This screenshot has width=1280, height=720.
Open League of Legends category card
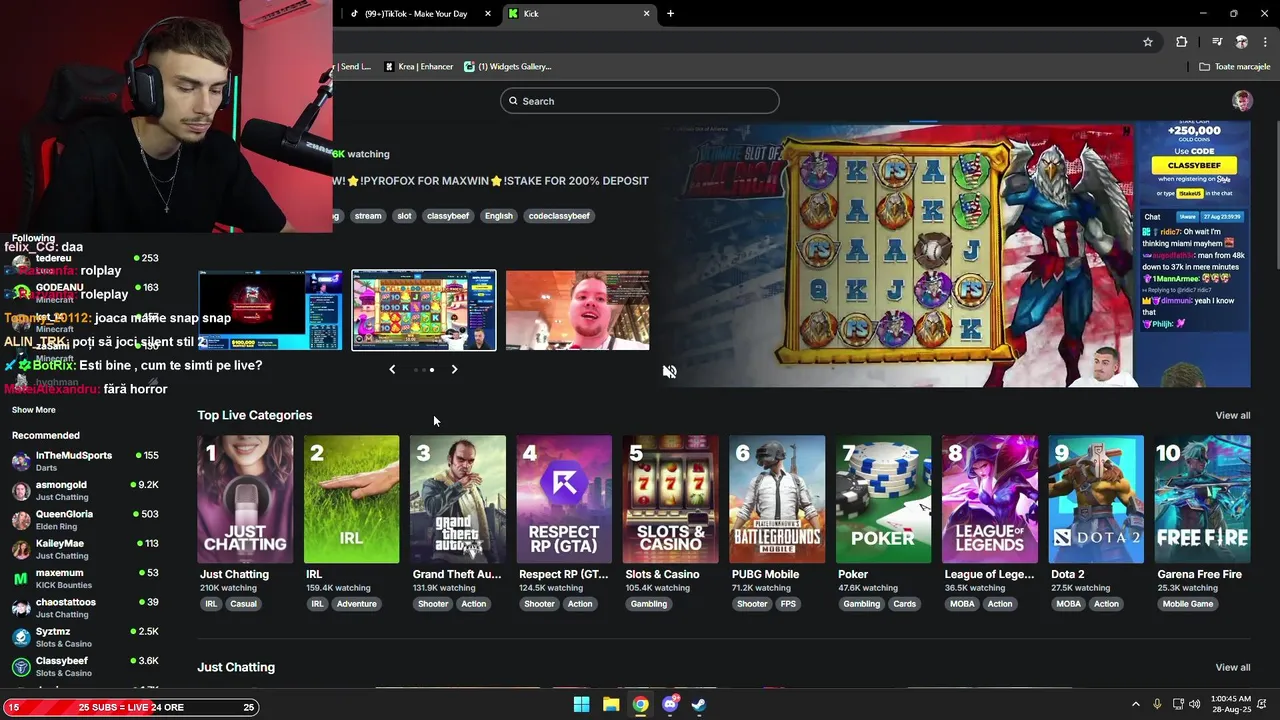990,499
